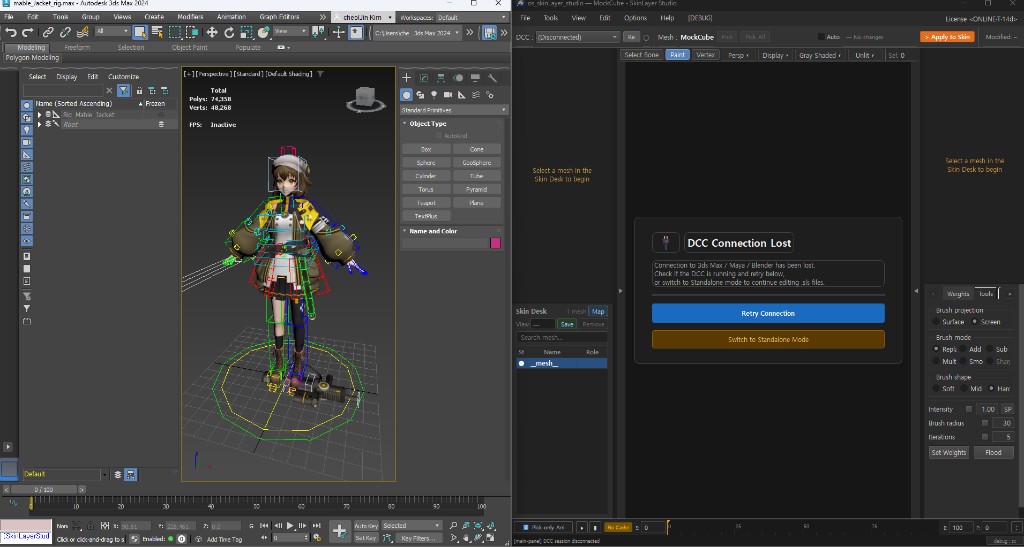Tick the Intensity checkbox
Screen dimensions: 1024x547
[x=968, y=409]
